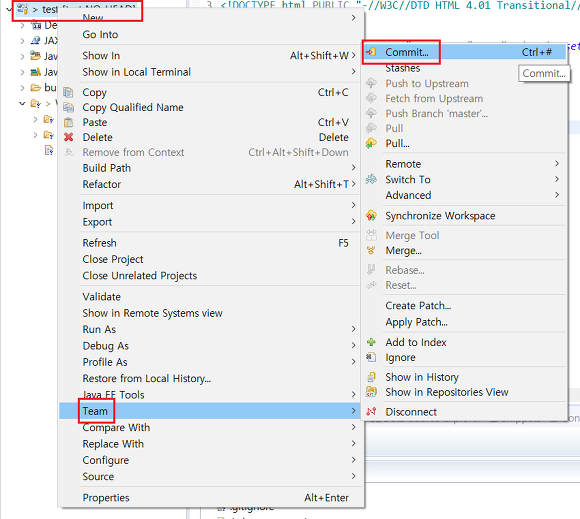Open the Advanced submenu arrow
580x519 pixels.
[x=557, y=195]
